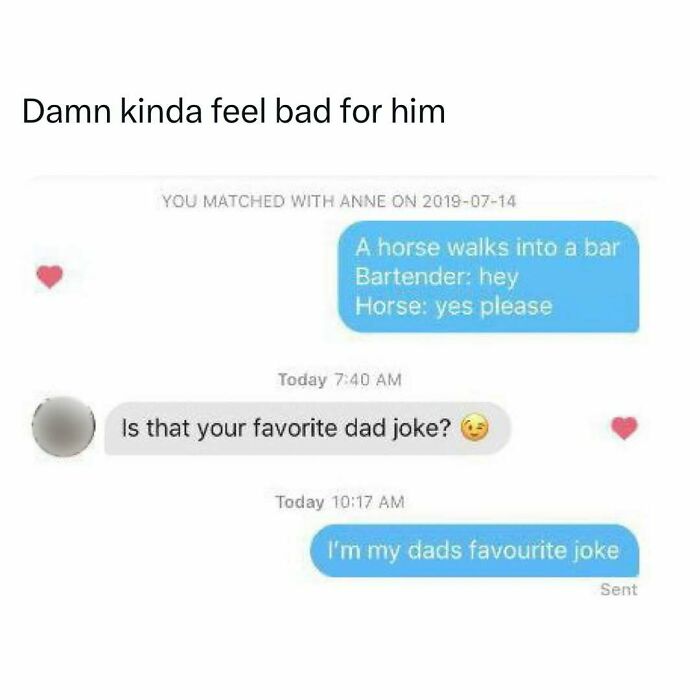Click the 'Sent' status label
Screen dimensions: 700x700
click(x=618, y=590)
